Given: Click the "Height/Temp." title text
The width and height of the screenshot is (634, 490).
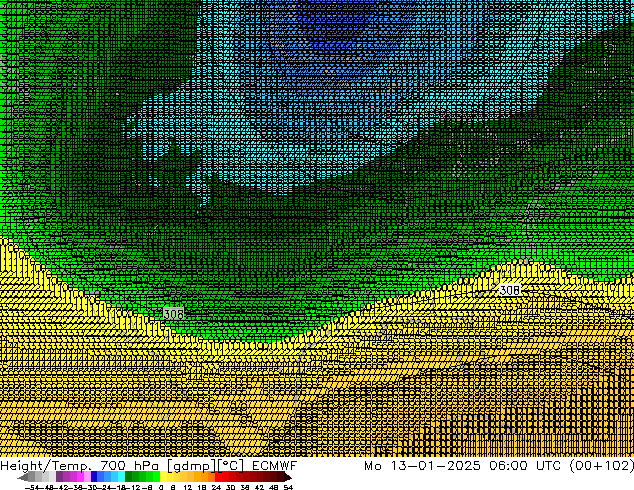Looking at the screenshot, I should click(x=46, y=466).
